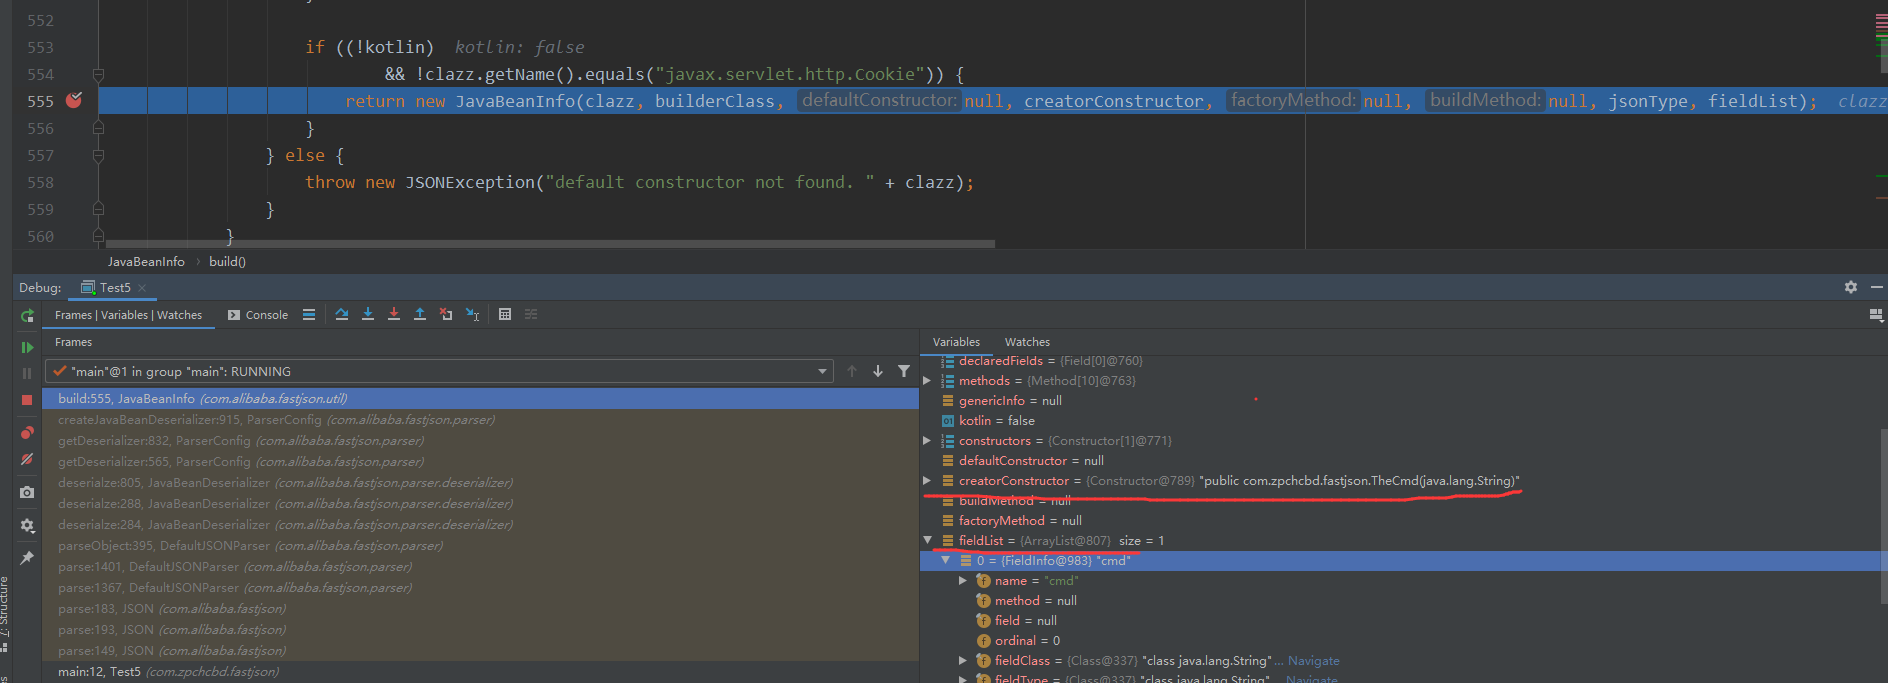Click the Drop Frame icon

tap(446, 314)
